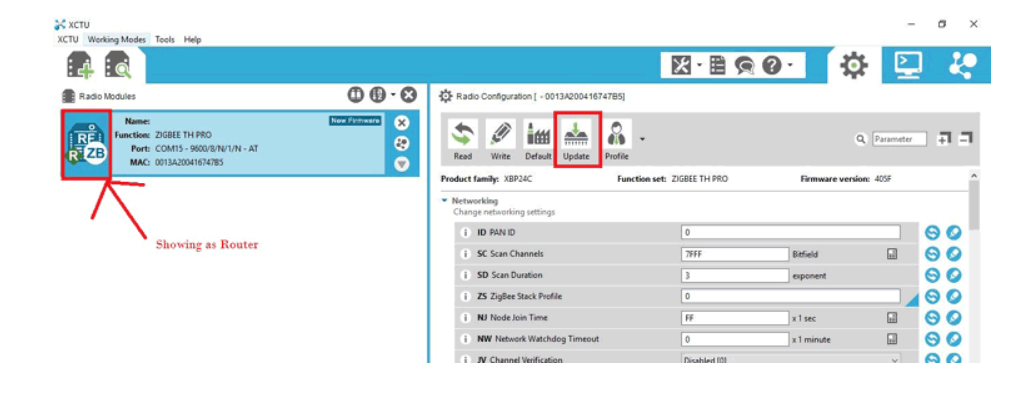Open calculator for Node Join Time
The width and height of the screenshot is (1013, 395).
pyautogui.click(x=892, y=318)
